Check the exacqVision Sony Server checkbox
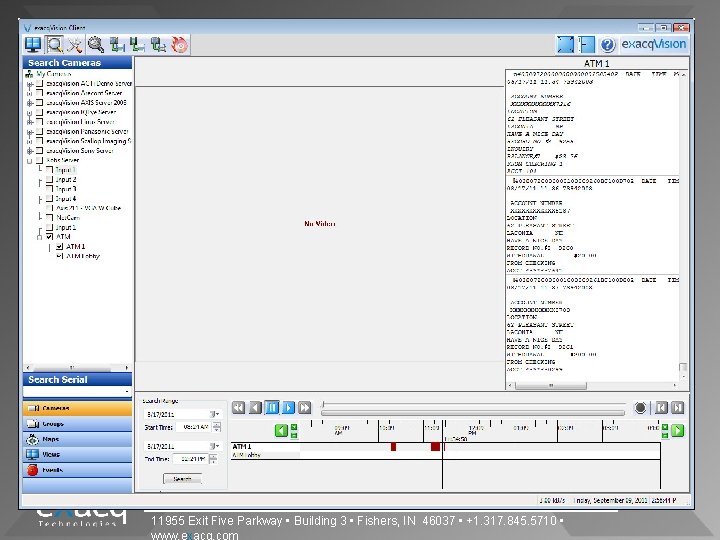The height and width of the screenshot is (540, 720). tap(39, 151)
